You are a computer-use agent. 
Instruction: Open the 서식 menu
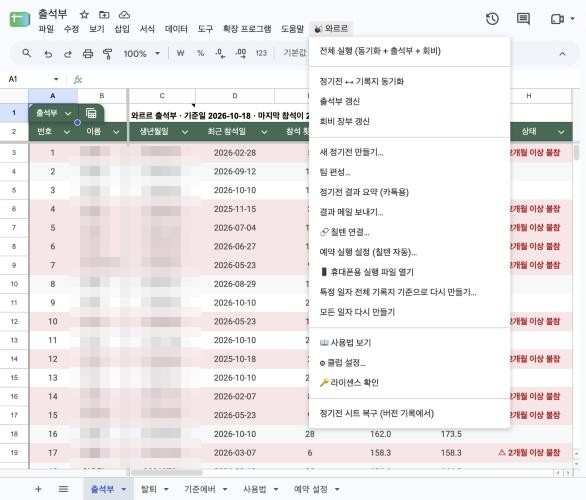click(x=147, y=29)
